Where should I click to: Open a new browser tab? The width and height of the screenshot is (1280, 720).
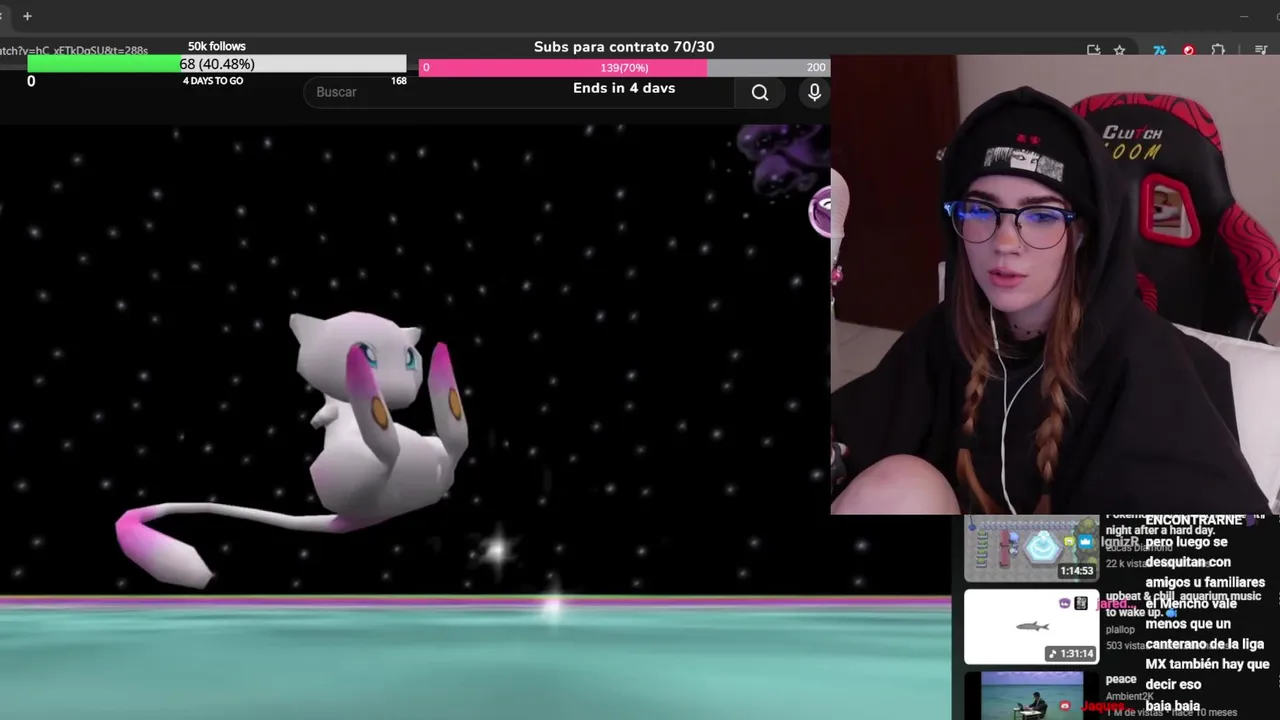point(27,16)
